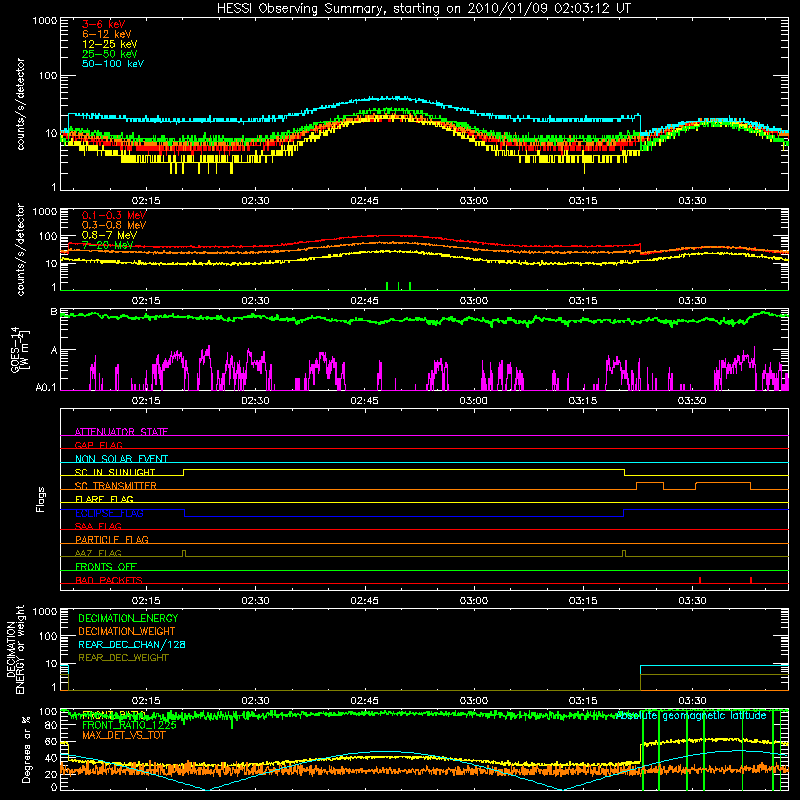Click the DECIMATION_ENERGY legend entry
This screenshot has height=800, width=800.
coord(128,618)
